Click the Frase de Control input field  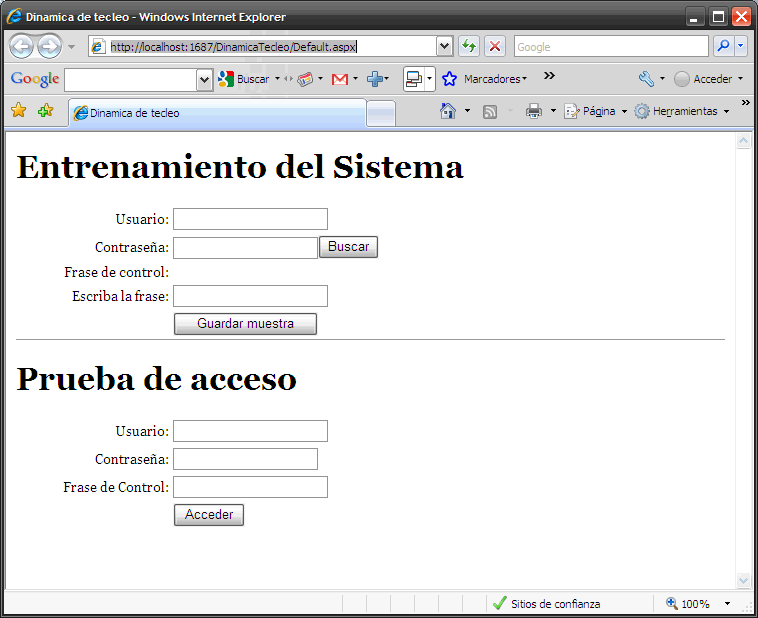pyautogui.click(x=250, y=487)
